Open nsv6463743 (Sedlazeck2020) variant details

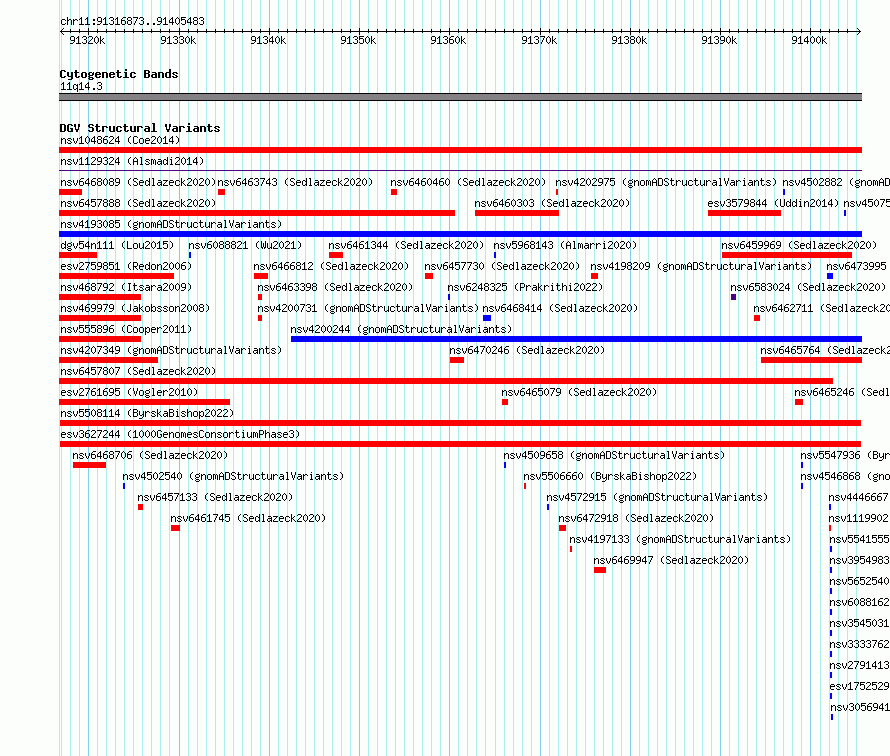[x=295, y=182]
